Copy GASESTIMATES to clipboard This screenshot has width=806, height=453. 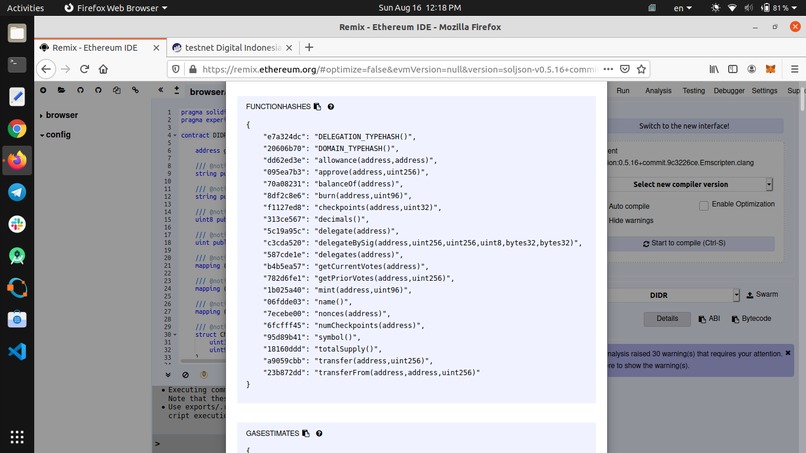(306, 433)
